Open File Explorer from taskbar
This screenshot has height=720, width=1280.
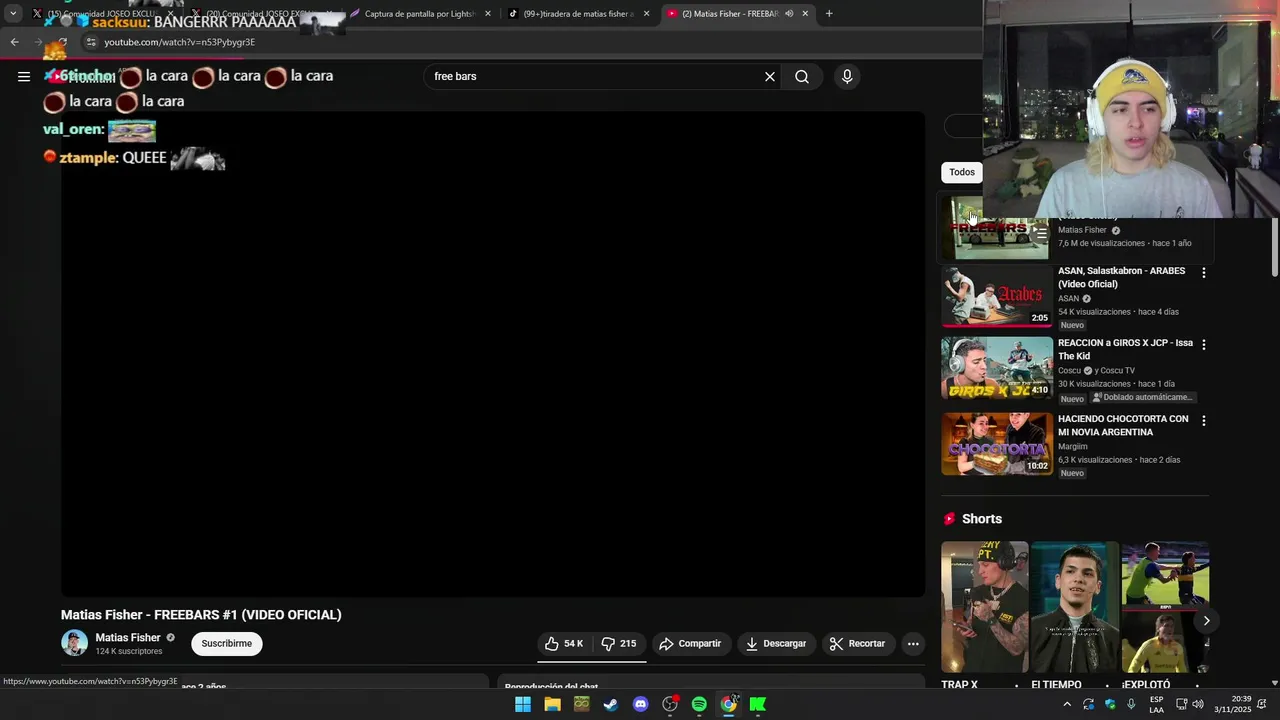[552, 705]
